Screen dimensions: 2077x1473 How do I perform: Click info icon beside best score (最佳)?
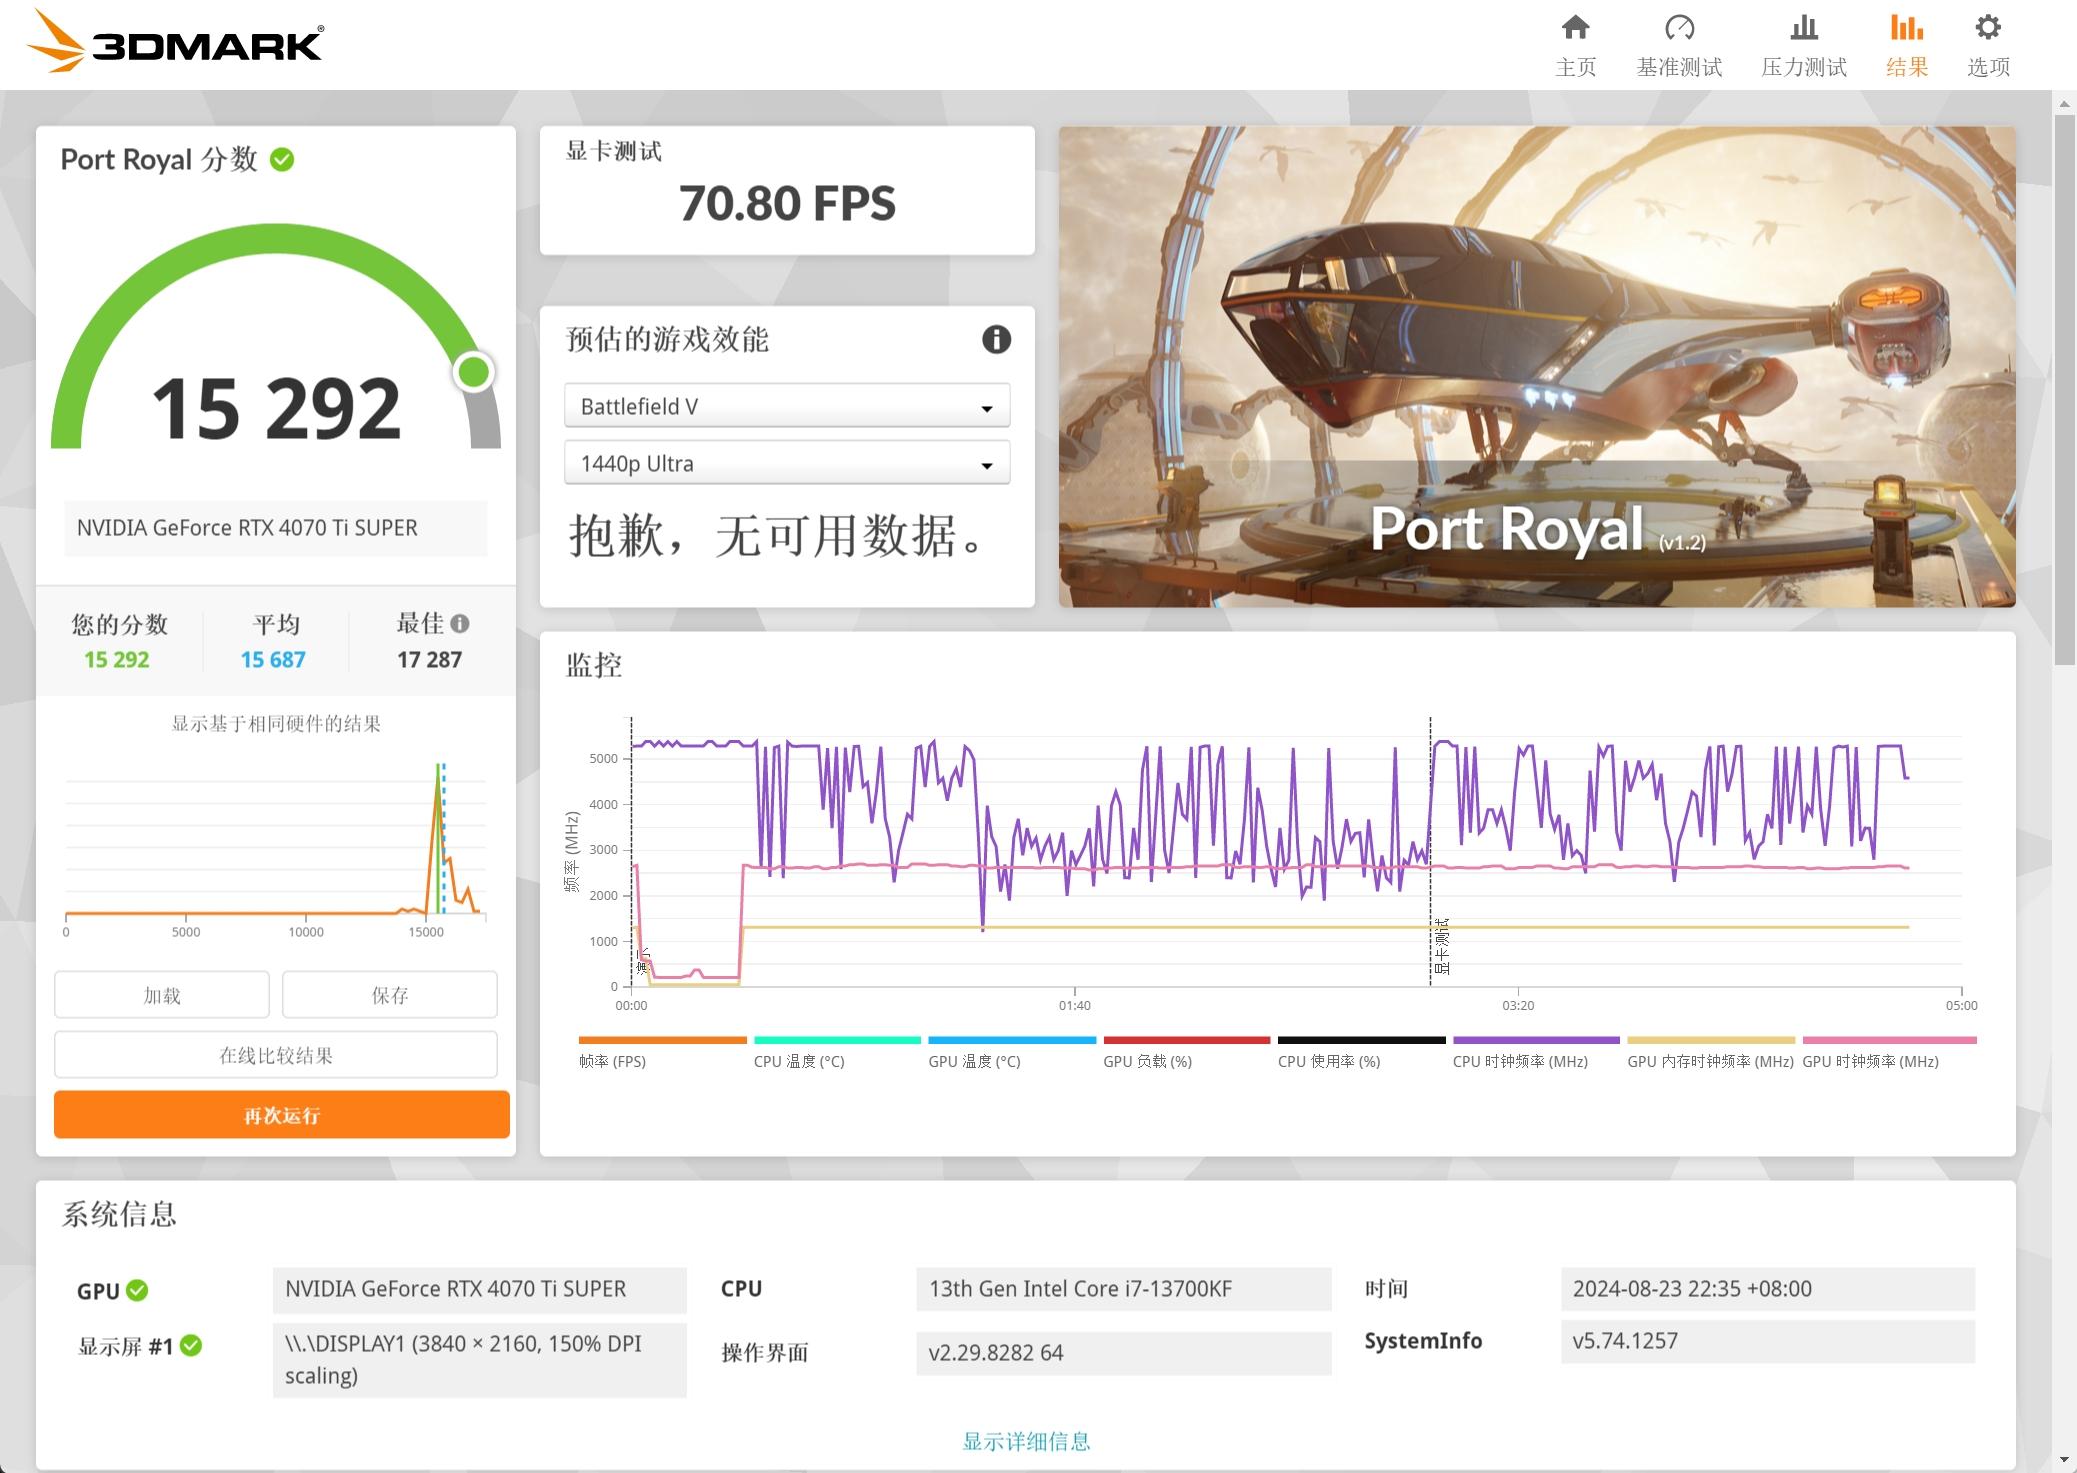[x=460, y=624]
